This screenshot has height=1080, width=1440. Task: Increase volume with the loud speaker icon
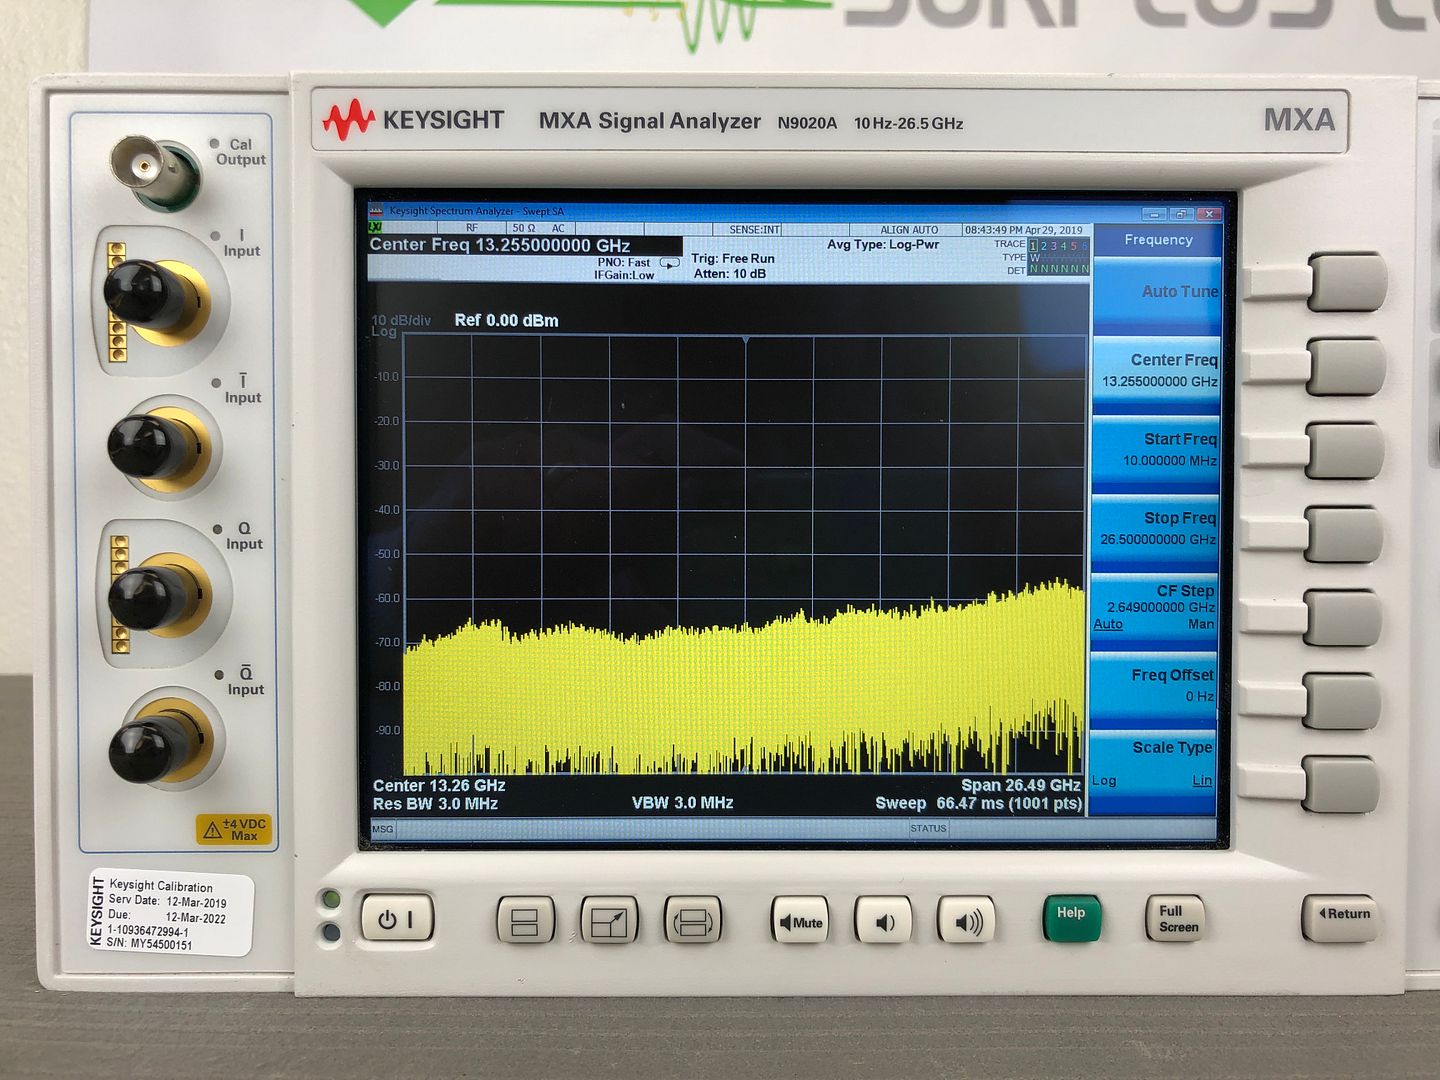point(967,921)
